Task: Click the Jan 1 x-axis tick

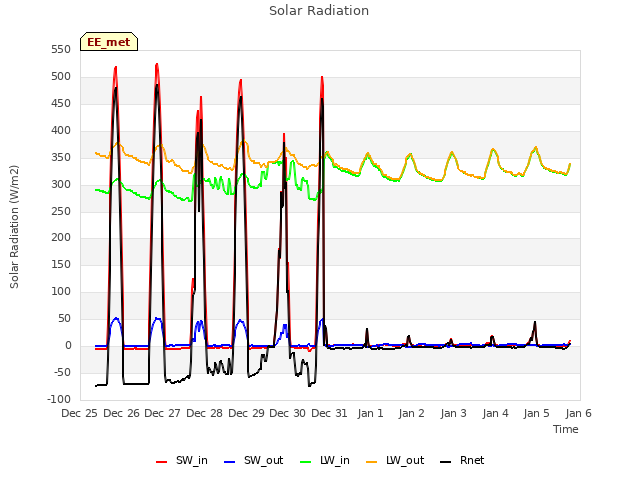Action: pyautogui.click(x=371, y=413)
